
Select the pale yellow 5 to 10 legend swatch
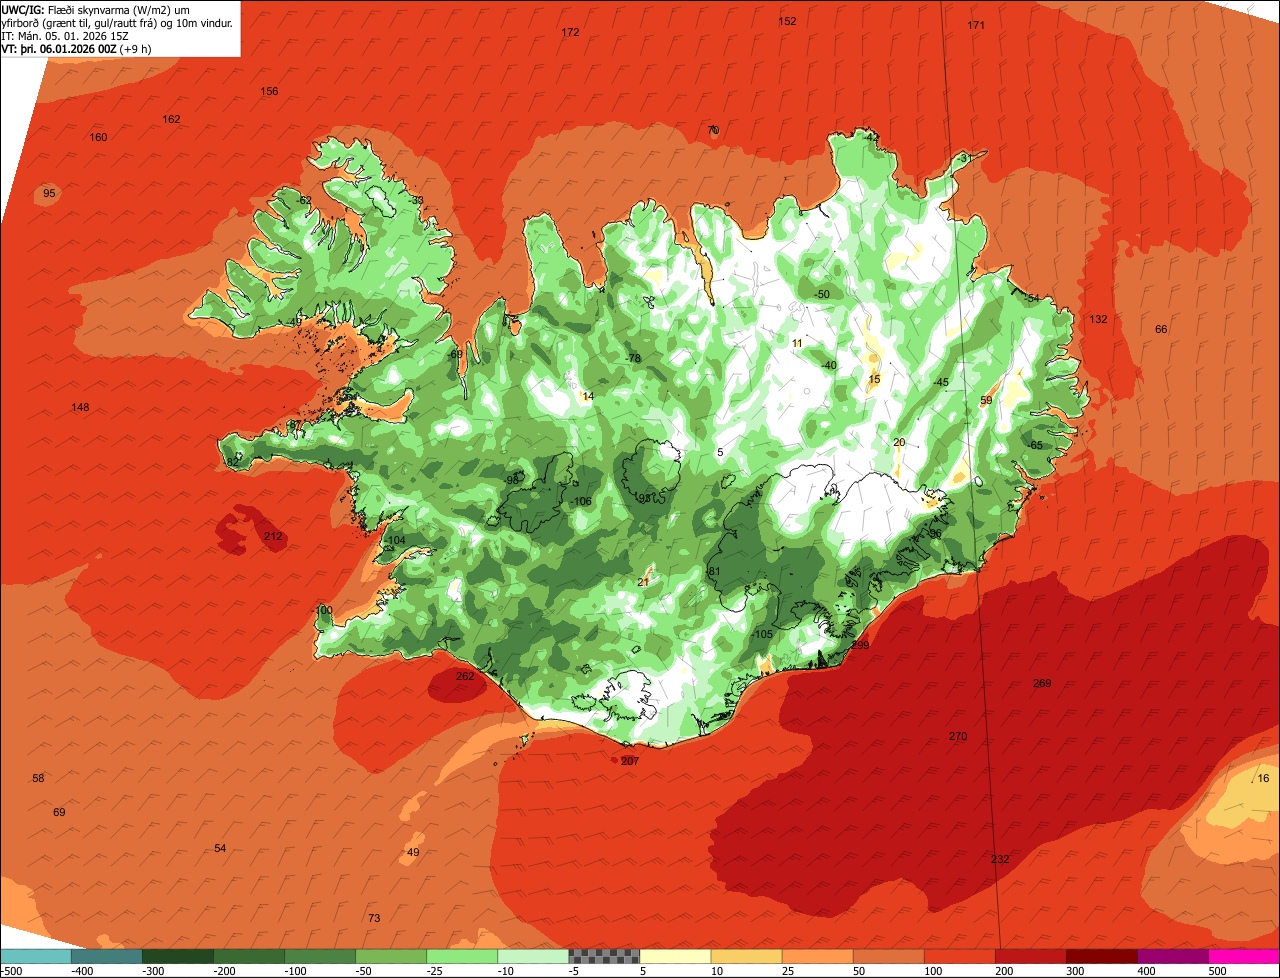click(x=675, y=956)
